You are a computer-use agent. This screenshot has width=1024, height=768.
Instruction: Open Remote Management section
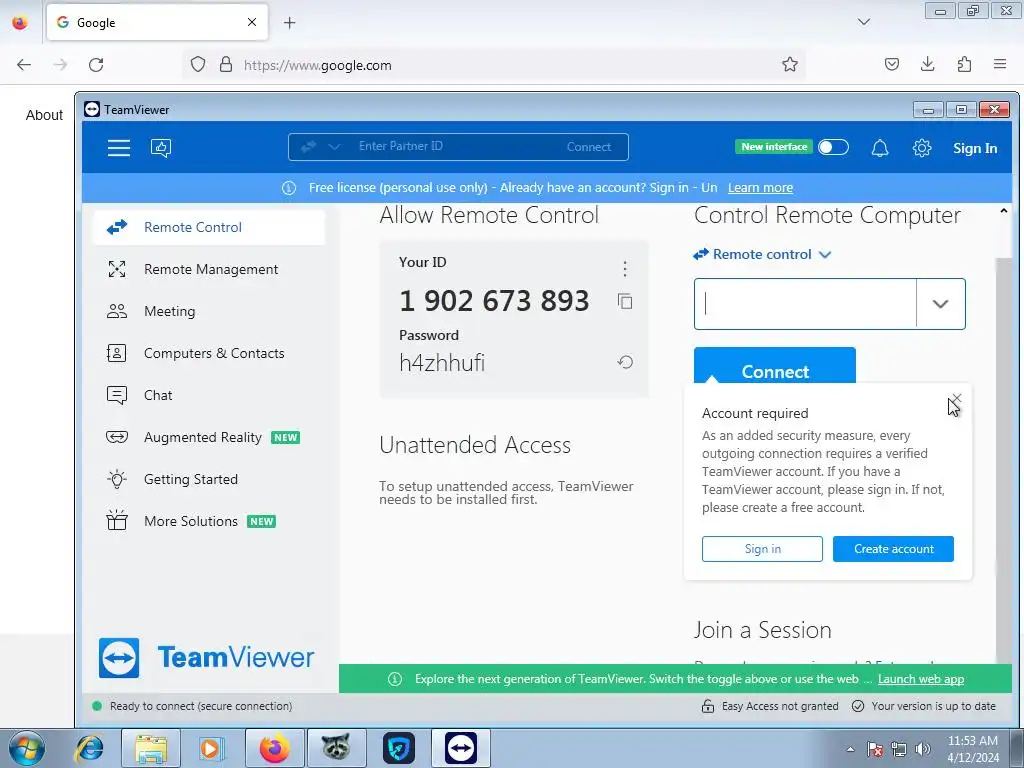coord(209,269)
